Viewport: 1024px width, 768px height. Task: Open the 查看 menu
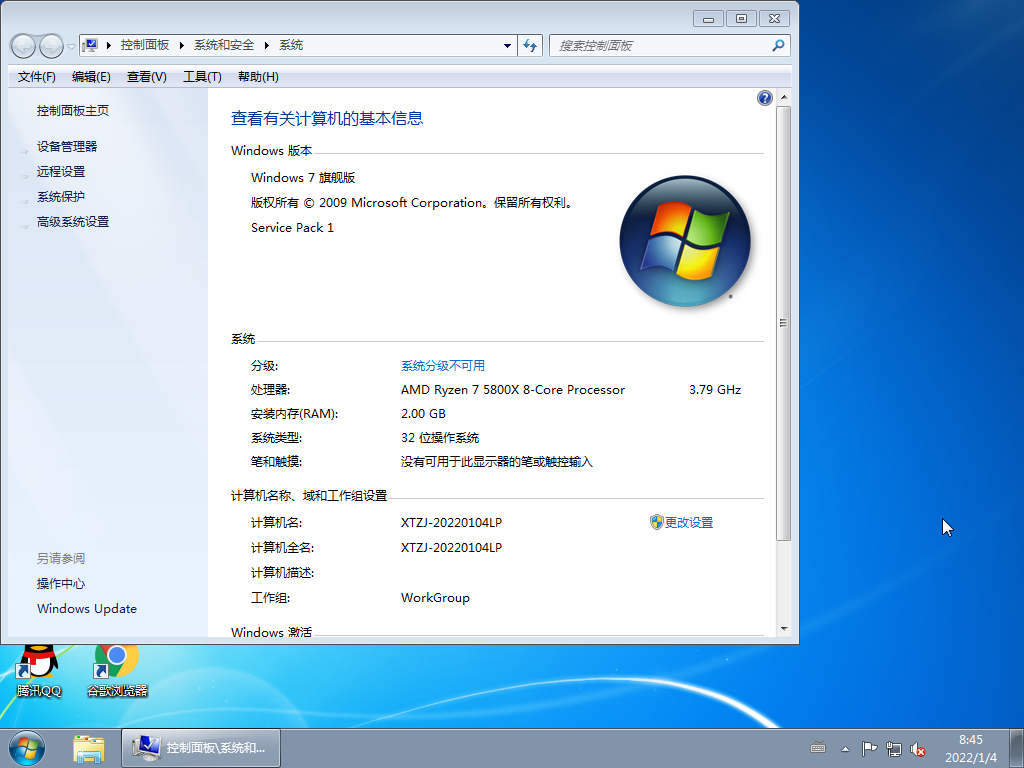(145, 76)
